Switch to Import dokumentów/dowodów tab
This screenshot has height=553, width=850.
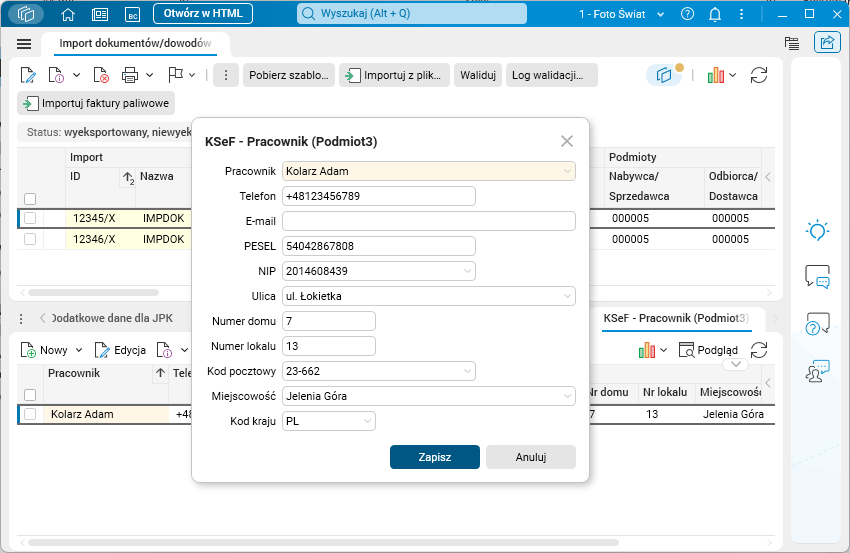pyautogui.click(x=135, y=43)
